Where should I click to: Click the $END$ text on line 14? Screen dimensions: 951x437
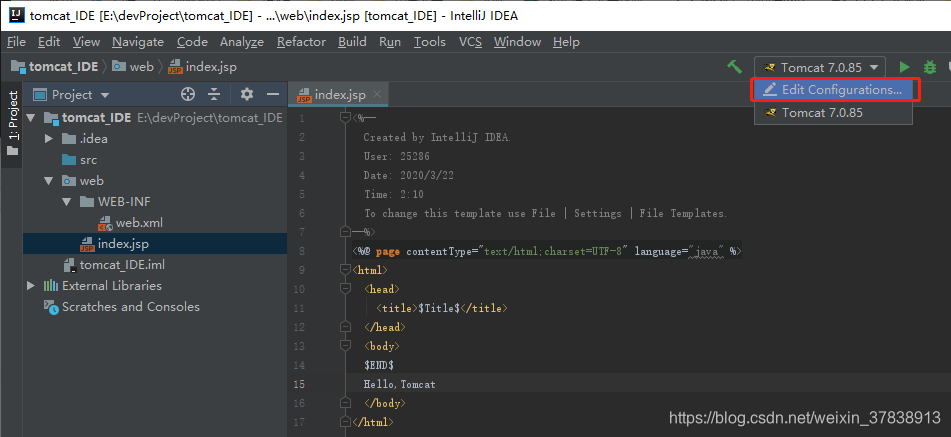tap(379, 365)
